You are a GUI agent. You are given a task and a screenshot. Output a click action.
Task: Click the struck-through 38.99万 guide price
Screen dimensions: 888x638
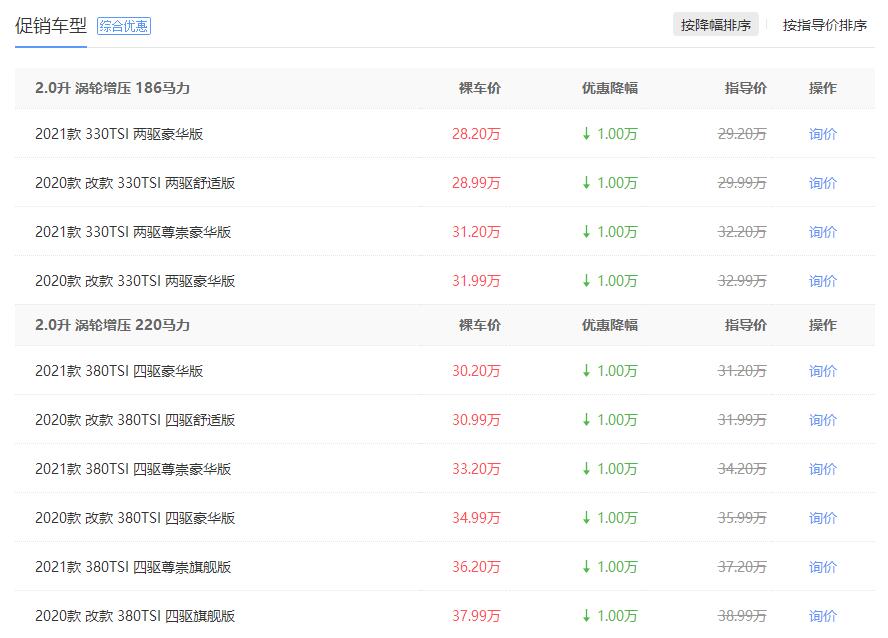(x=742, y=616)
